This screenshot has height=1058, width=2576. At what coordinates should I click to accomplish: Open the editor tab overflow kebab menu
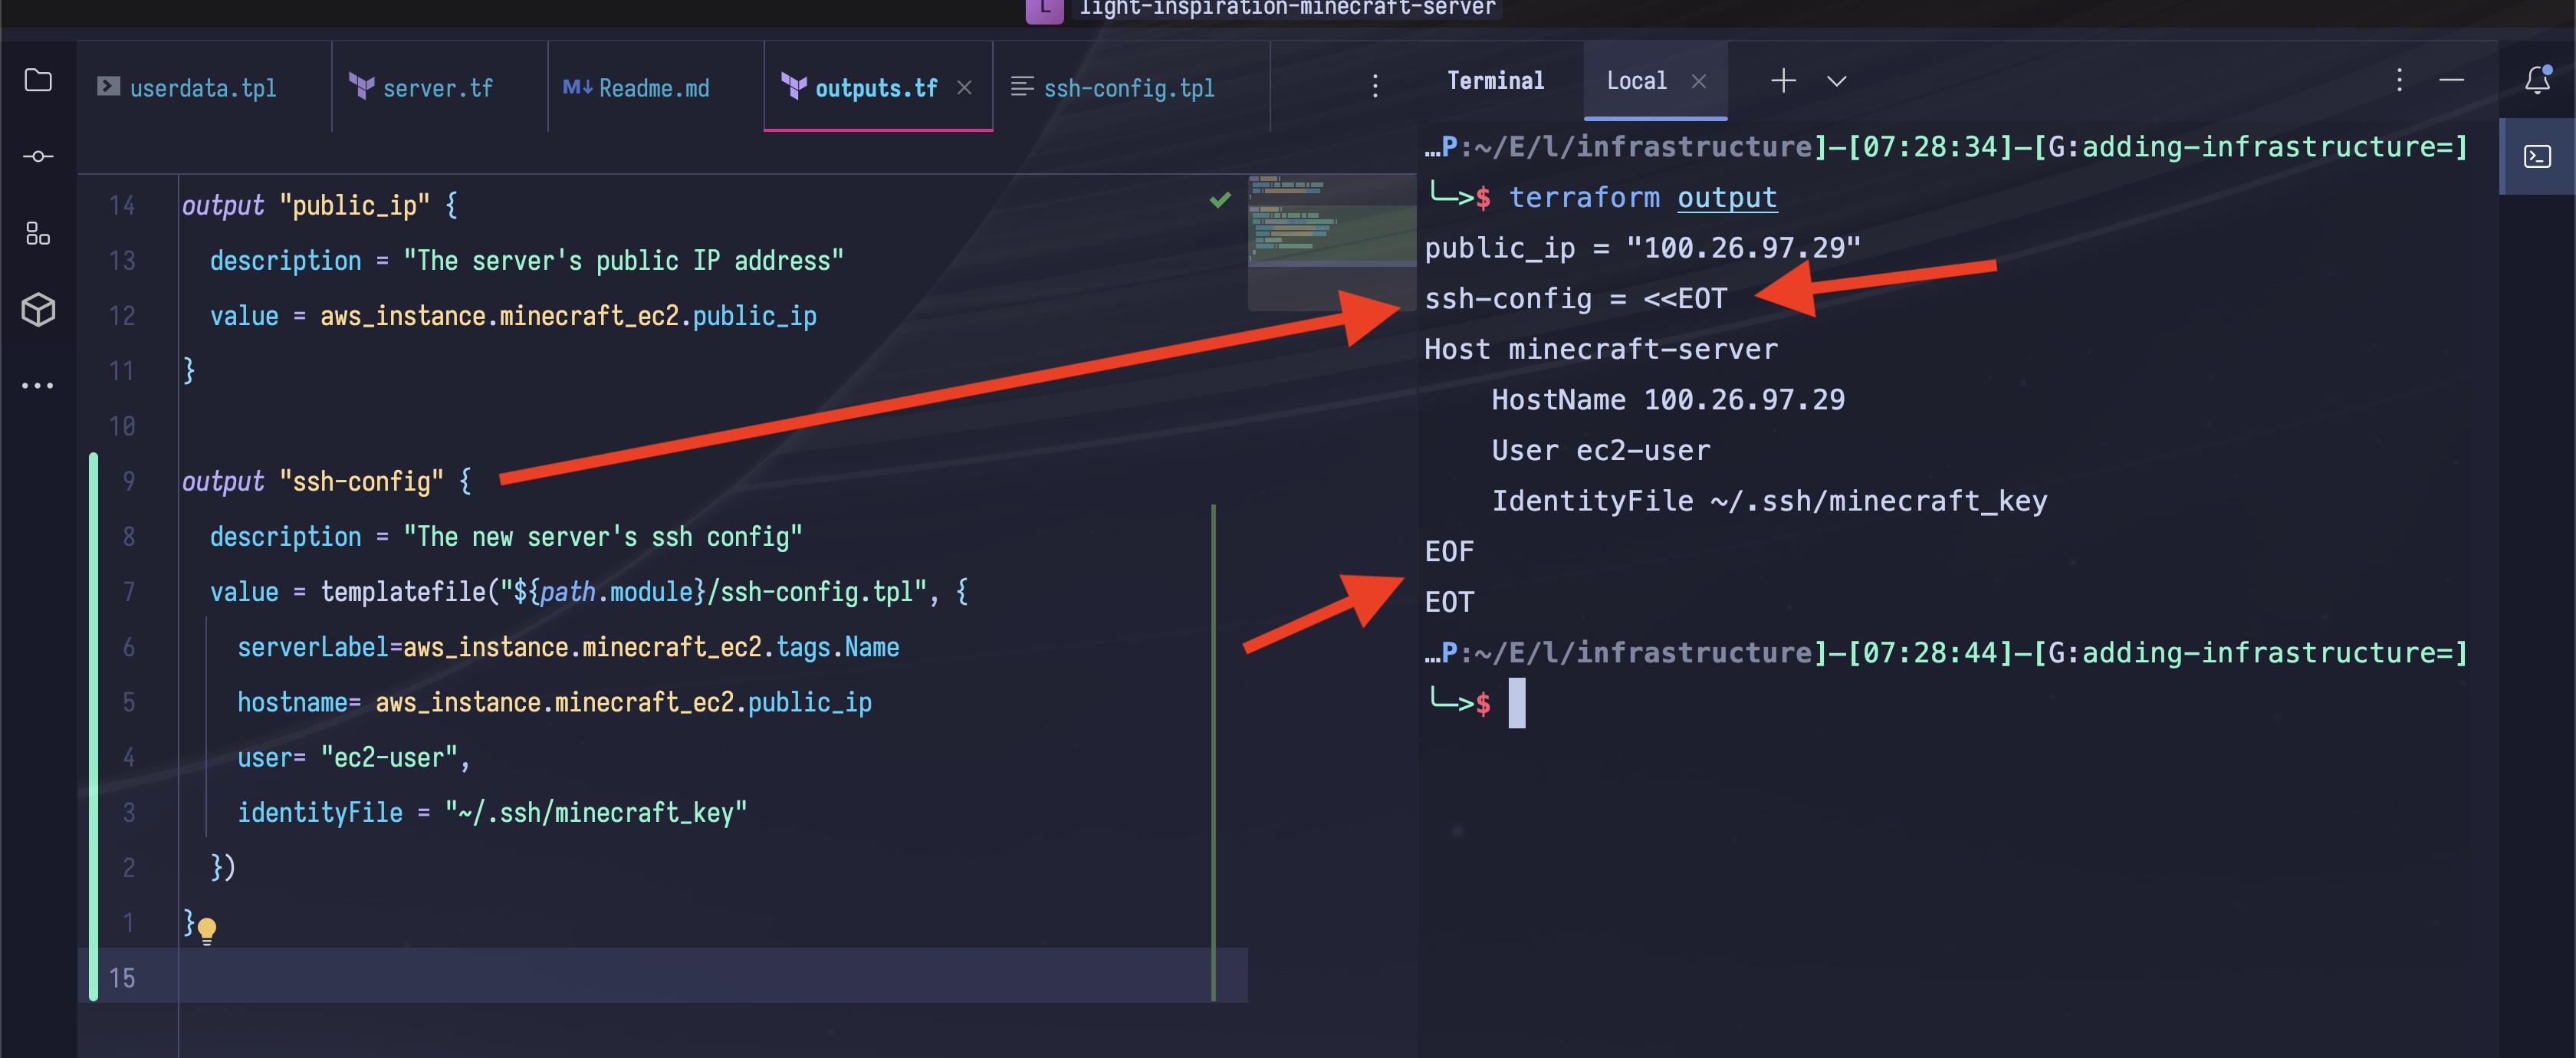click(x=1375, y=86)
